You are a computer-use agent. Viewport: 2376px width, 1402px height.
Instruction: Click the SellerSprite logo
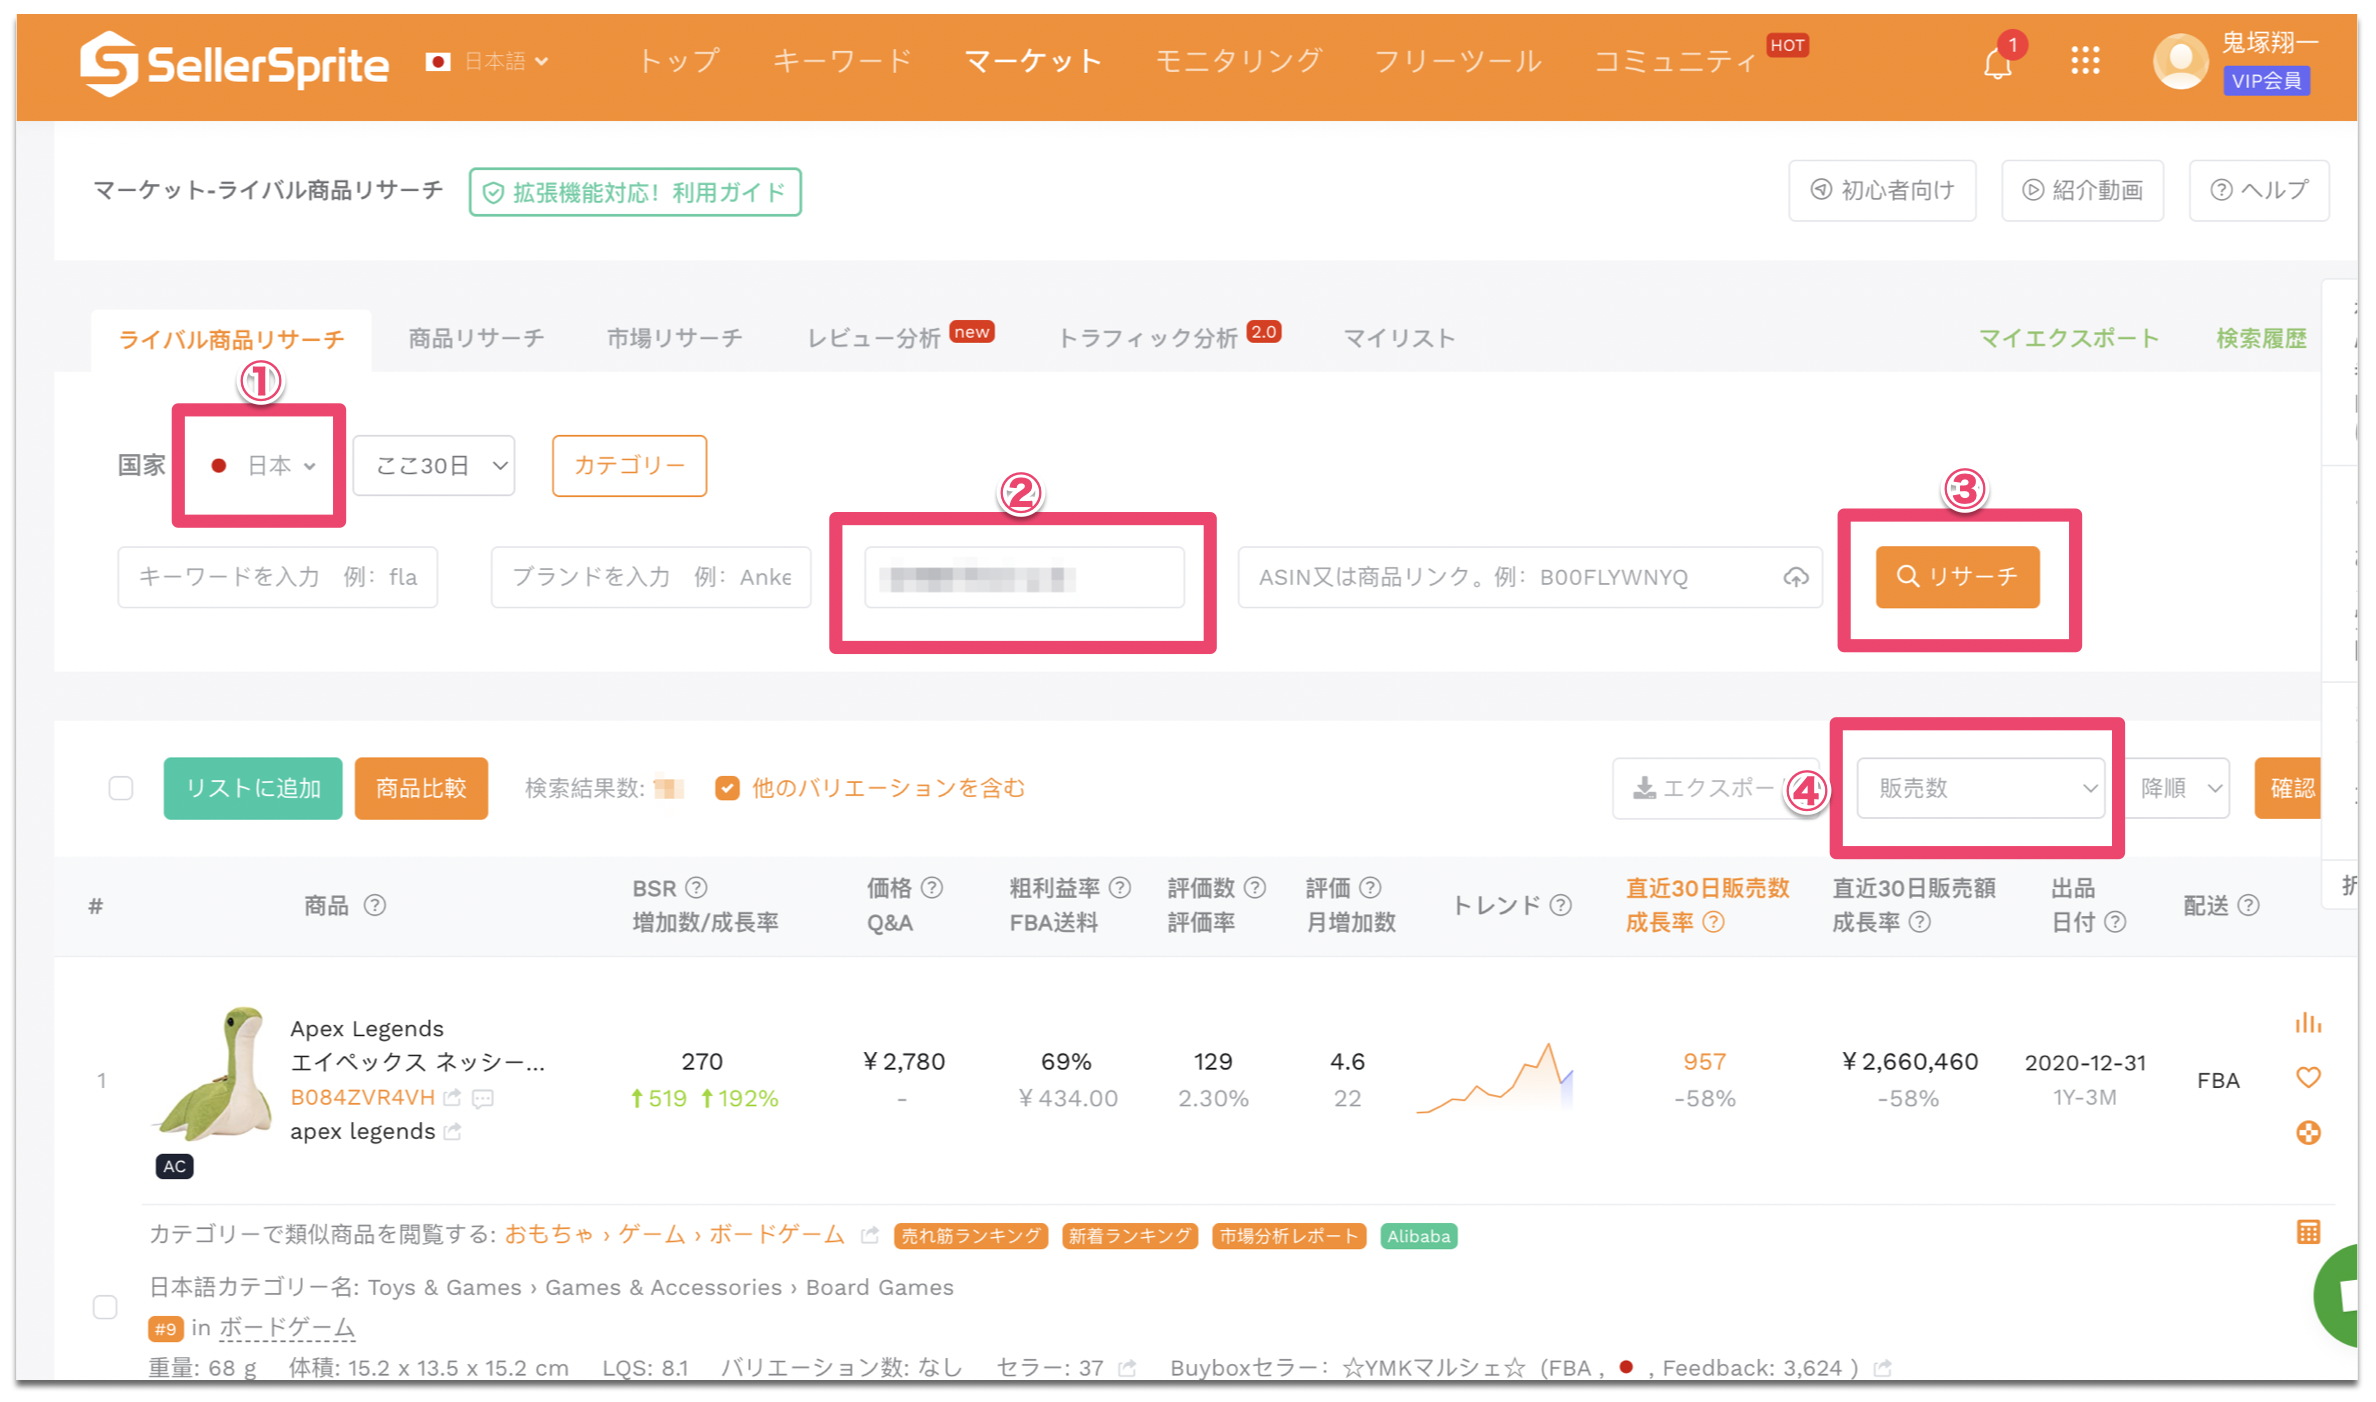tap(234, 64)
